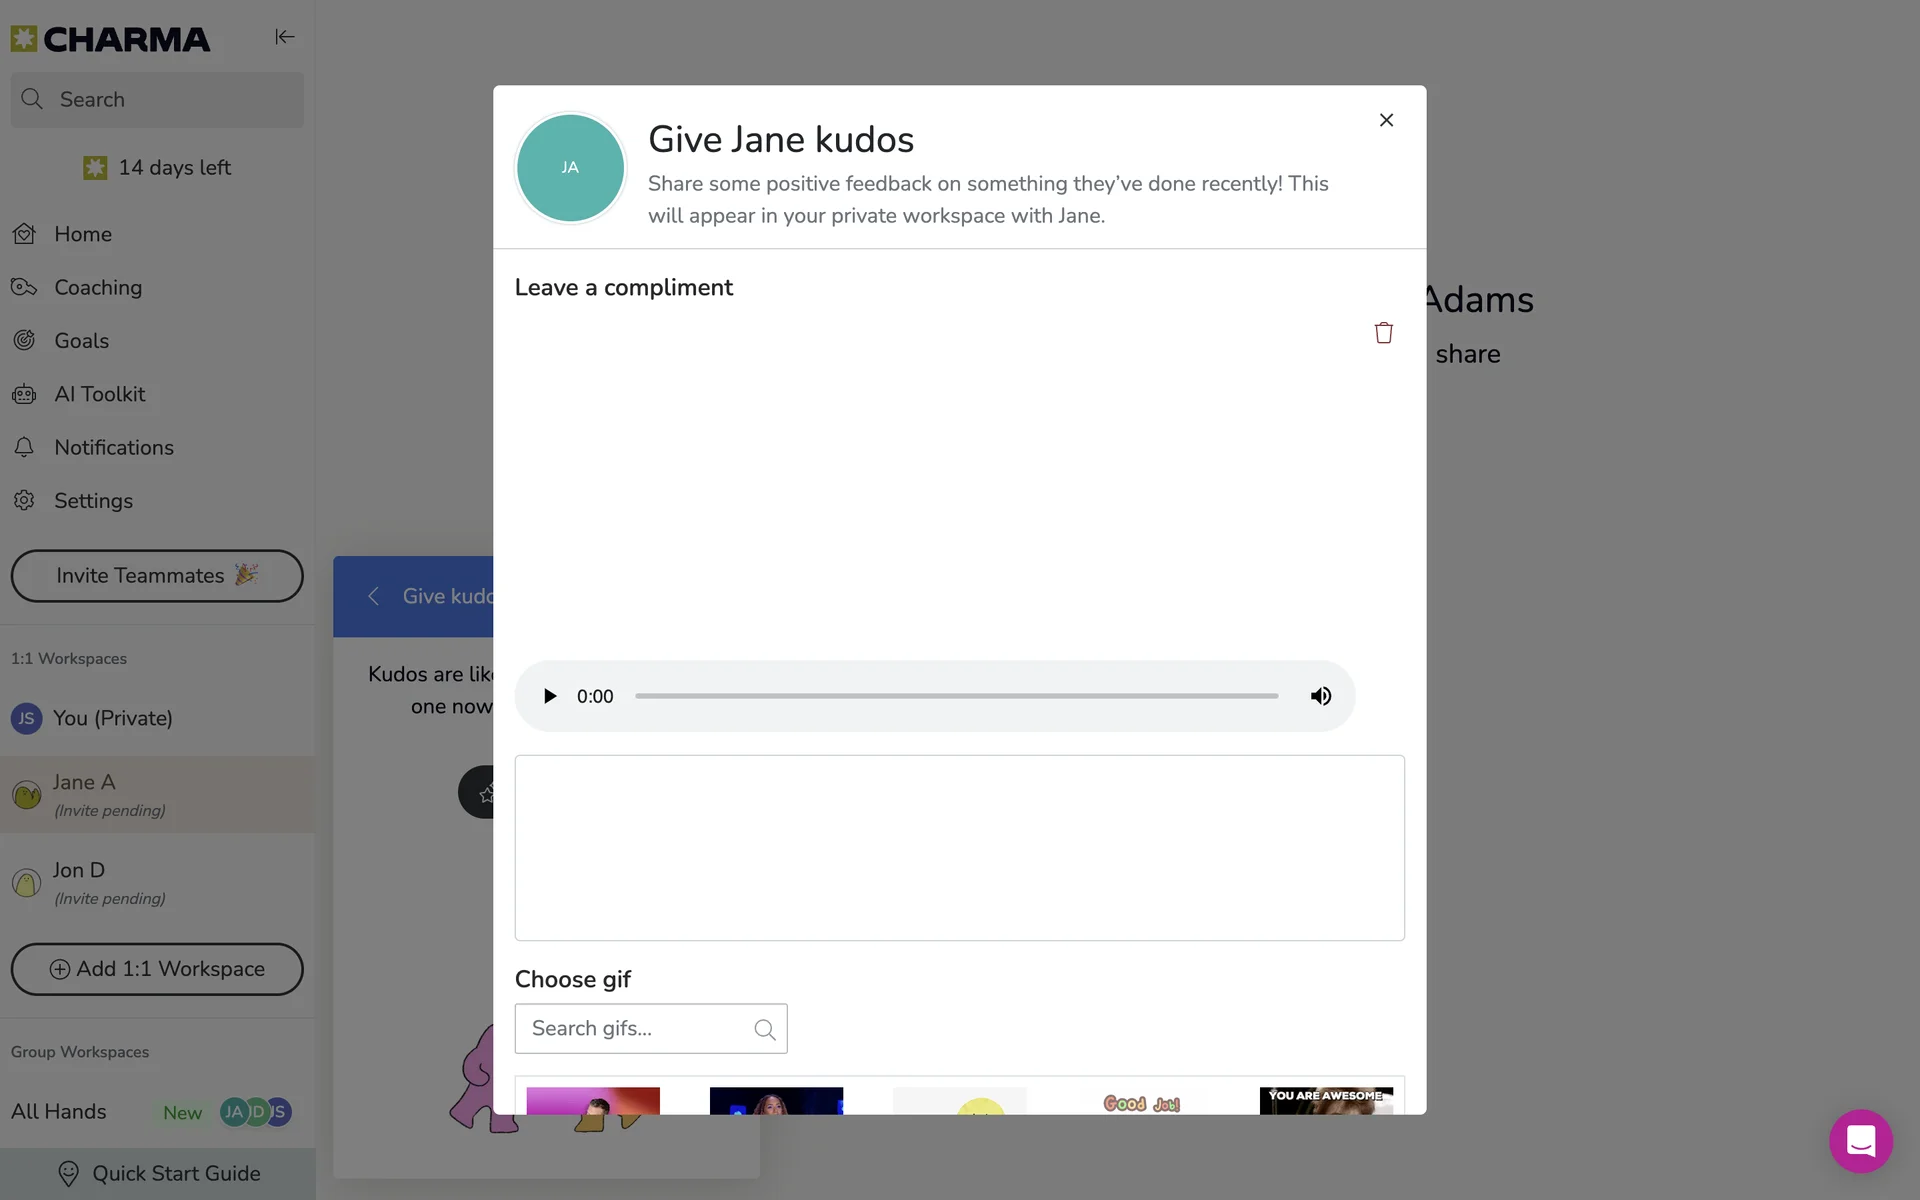Open Settings from sidebar
This screenshot has width=1920, height=1200.
click(93, 501)
